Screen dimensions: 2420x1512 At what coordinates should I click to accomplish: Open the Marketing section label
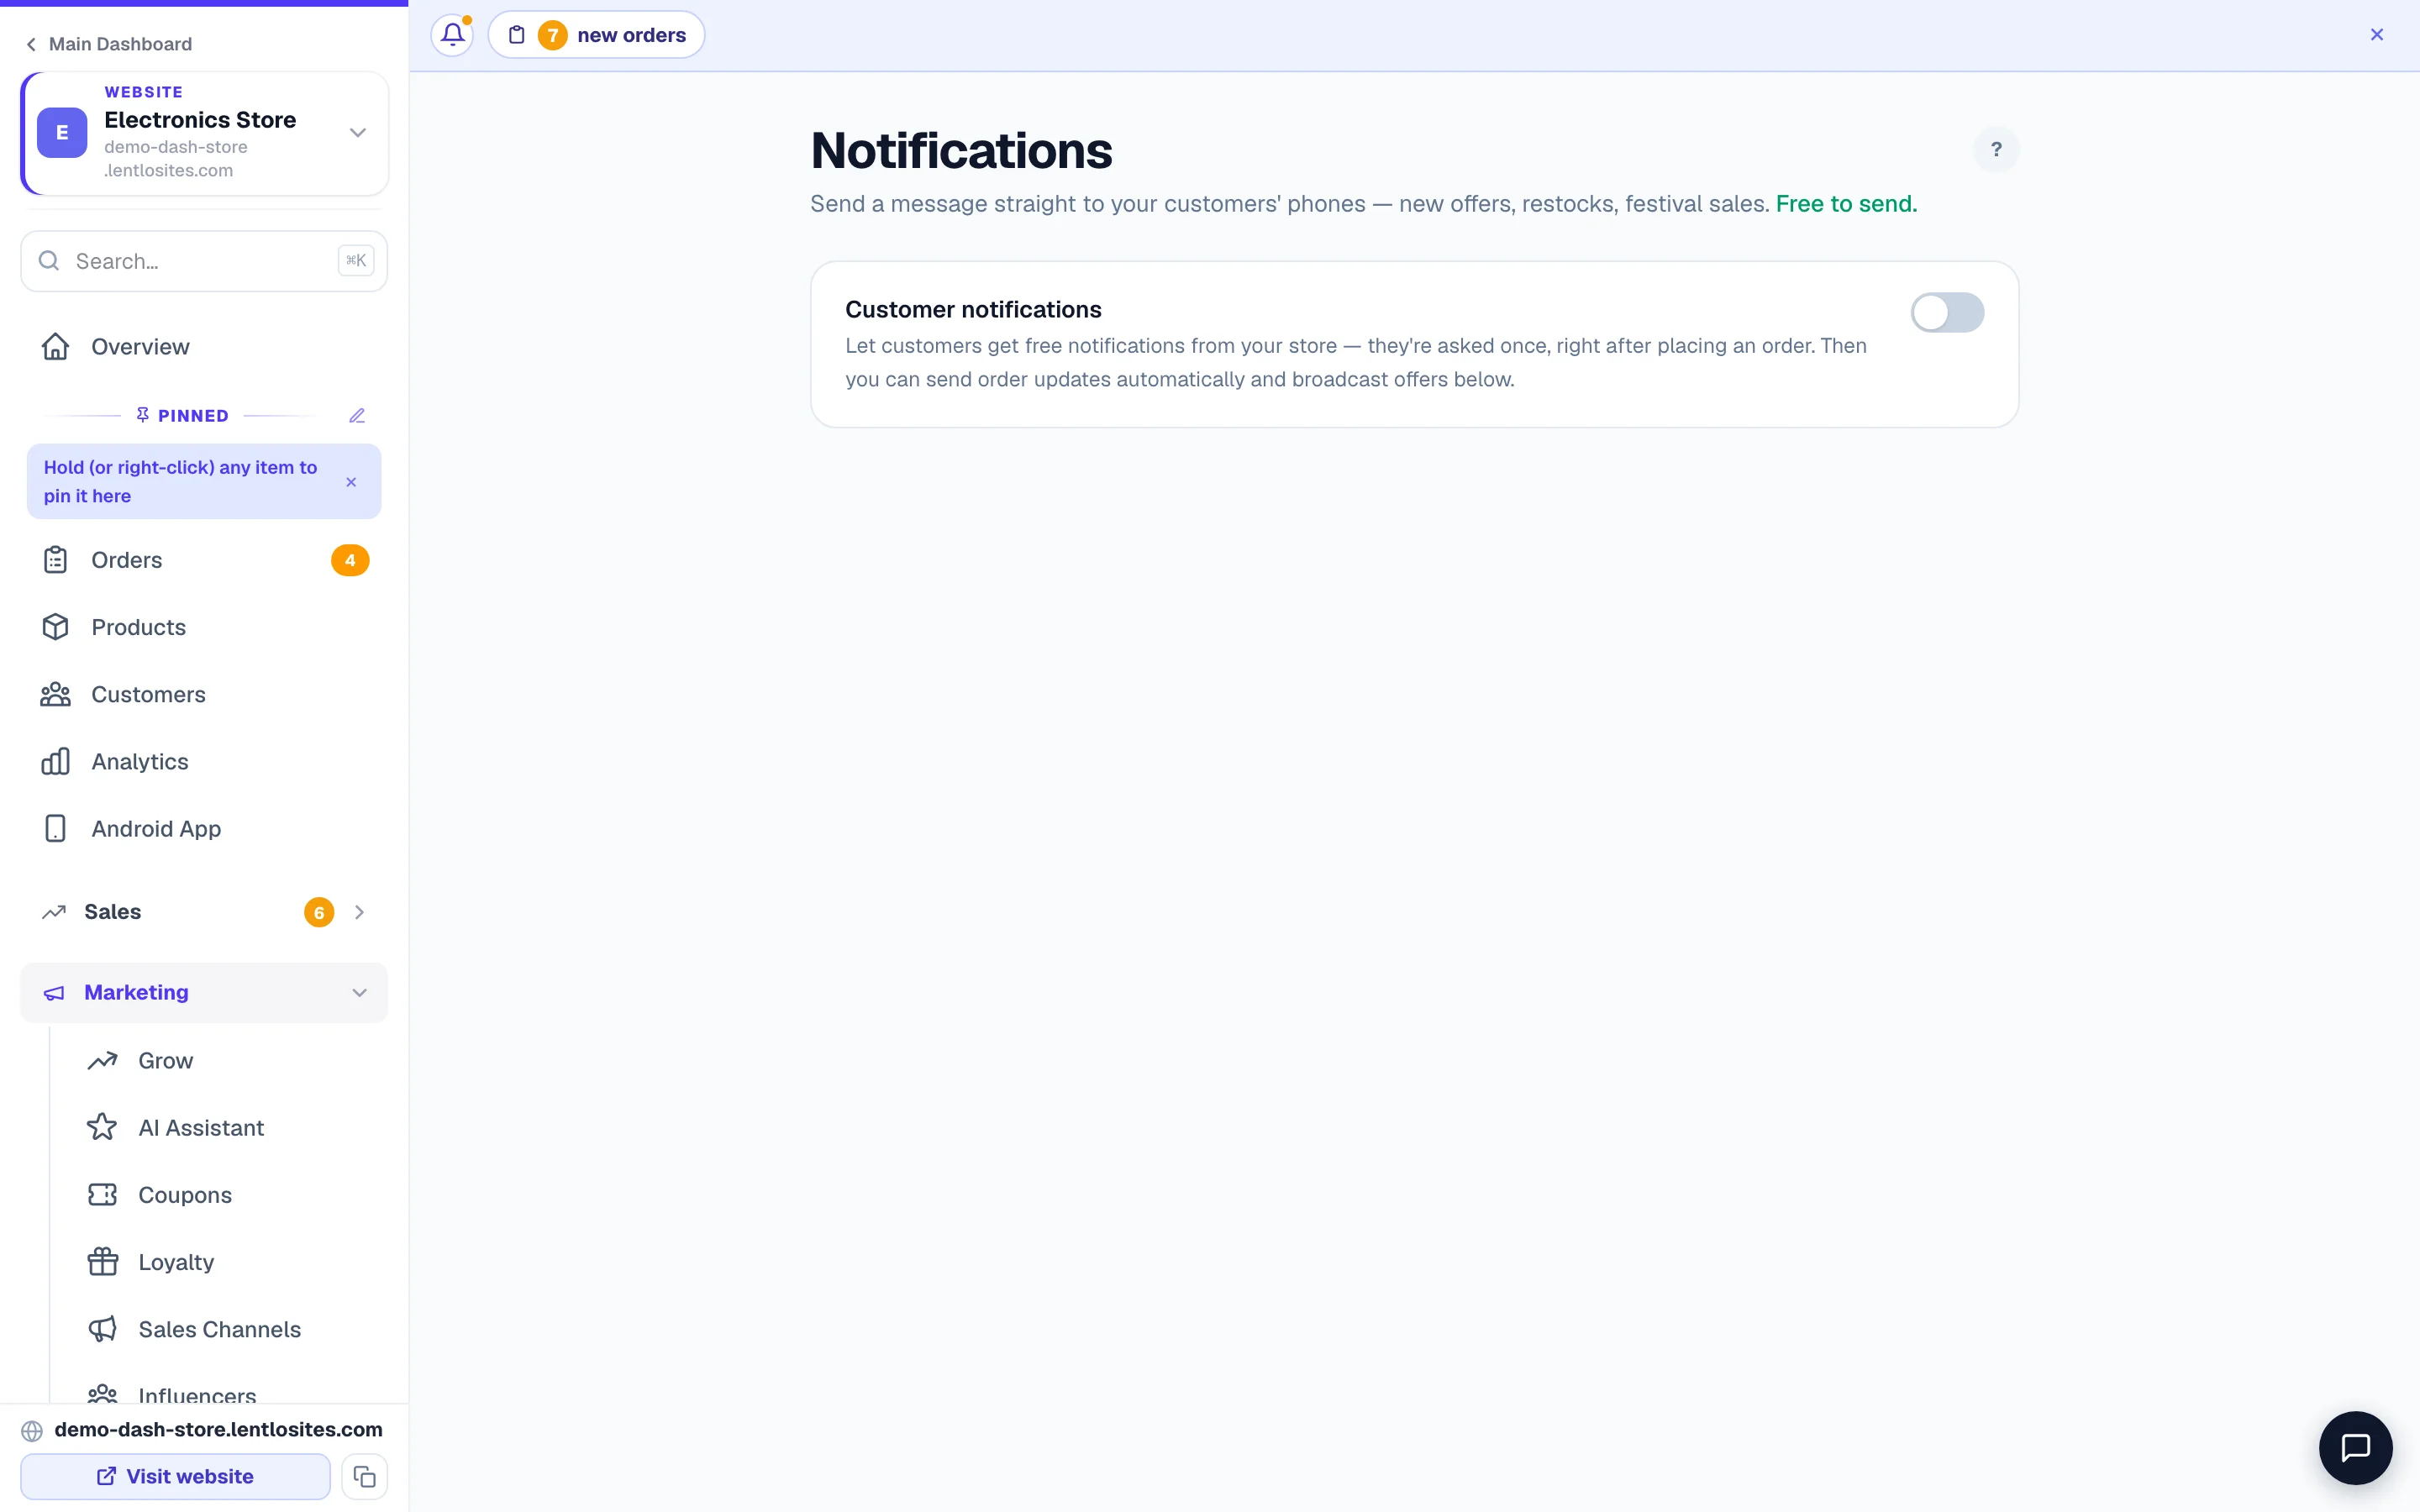click(136, 992)
